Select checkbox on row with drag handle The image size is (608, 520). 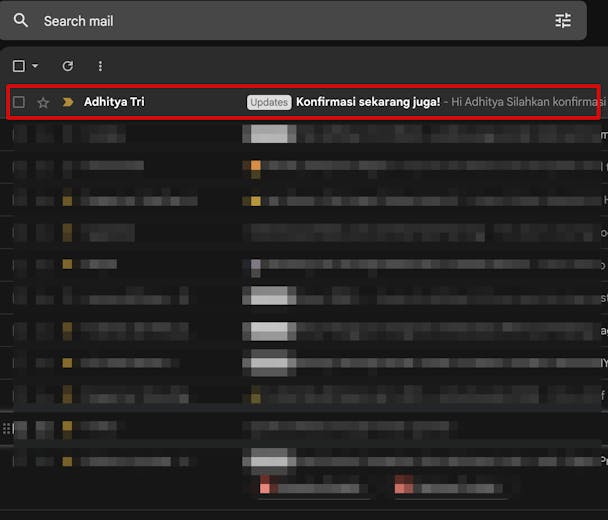coord(19,428)
